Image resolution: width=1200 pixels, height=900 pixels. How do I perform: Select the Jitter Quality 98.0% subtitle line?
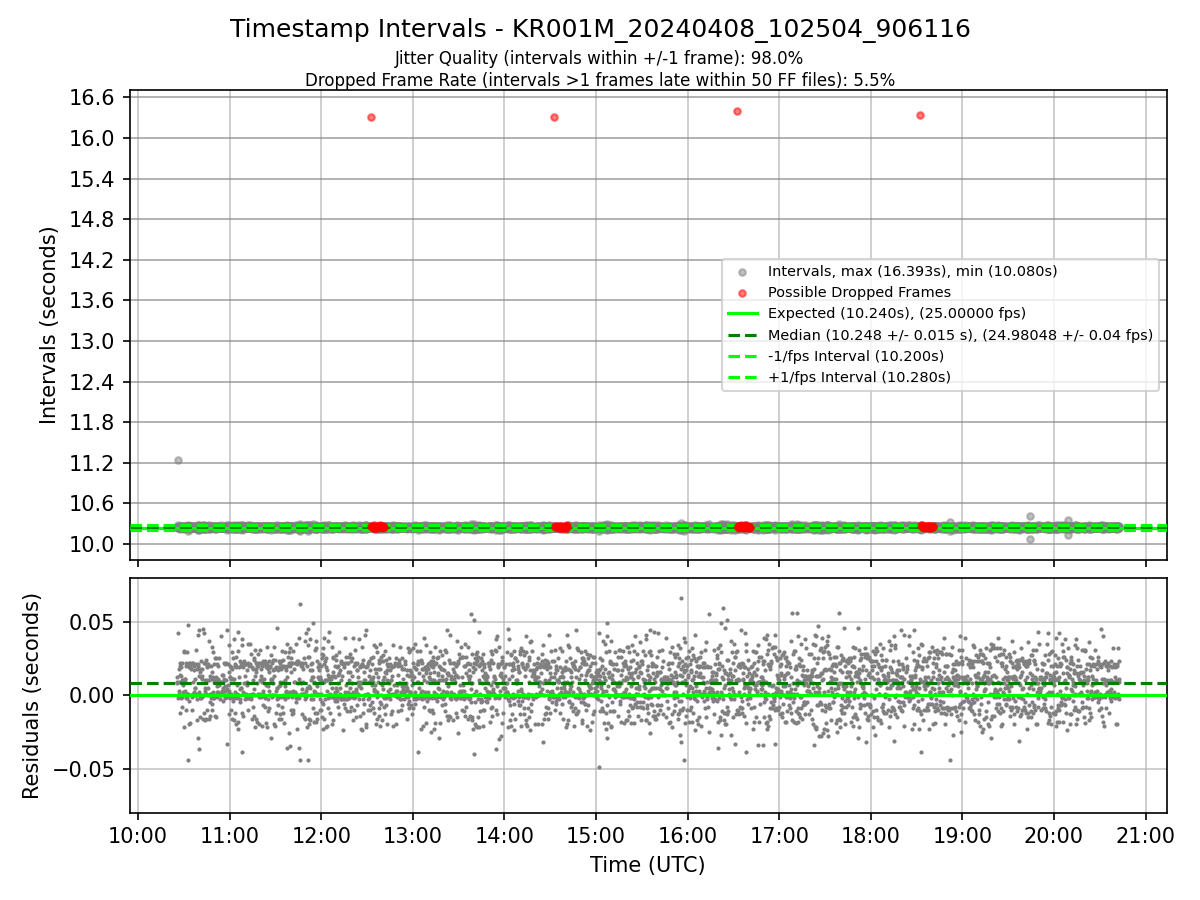click(x=599, y=58)
